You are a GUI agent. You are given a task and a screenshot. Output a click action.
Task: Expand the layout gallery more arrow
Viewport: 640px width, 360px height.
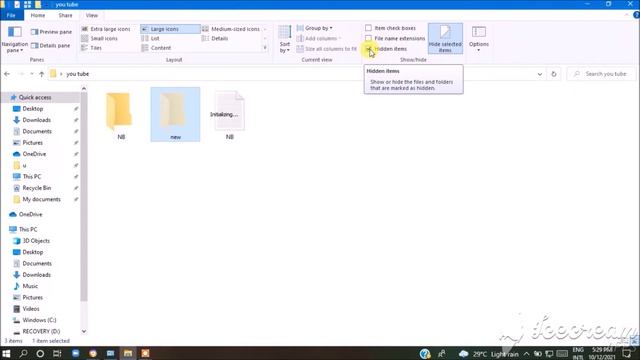point(265,48)
